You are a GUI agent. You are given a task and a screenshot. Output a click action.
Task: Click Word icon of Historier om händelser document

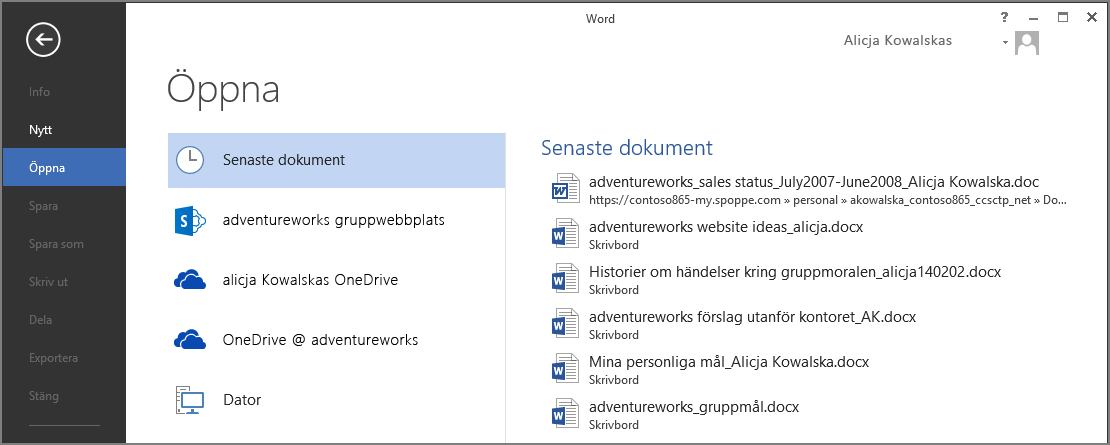pyautogui.click(x=565, y=279)
